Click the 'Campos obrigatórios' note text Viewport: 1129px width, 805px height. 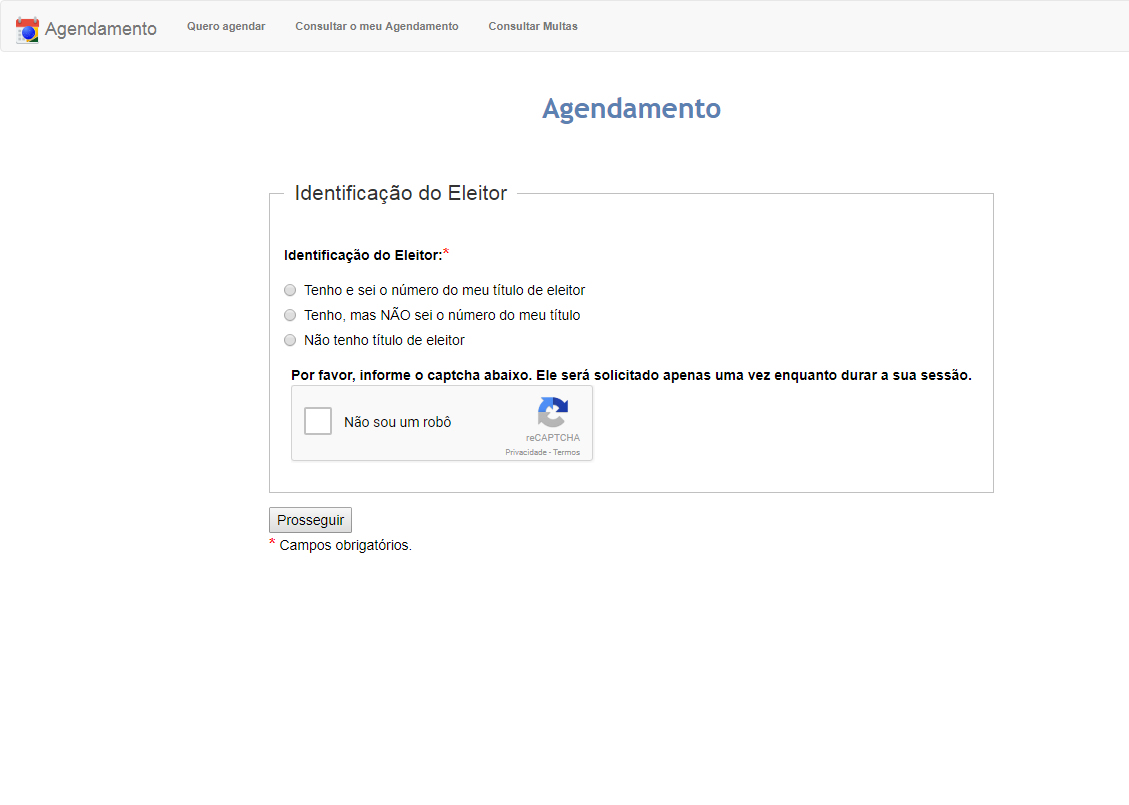(345, 545)
